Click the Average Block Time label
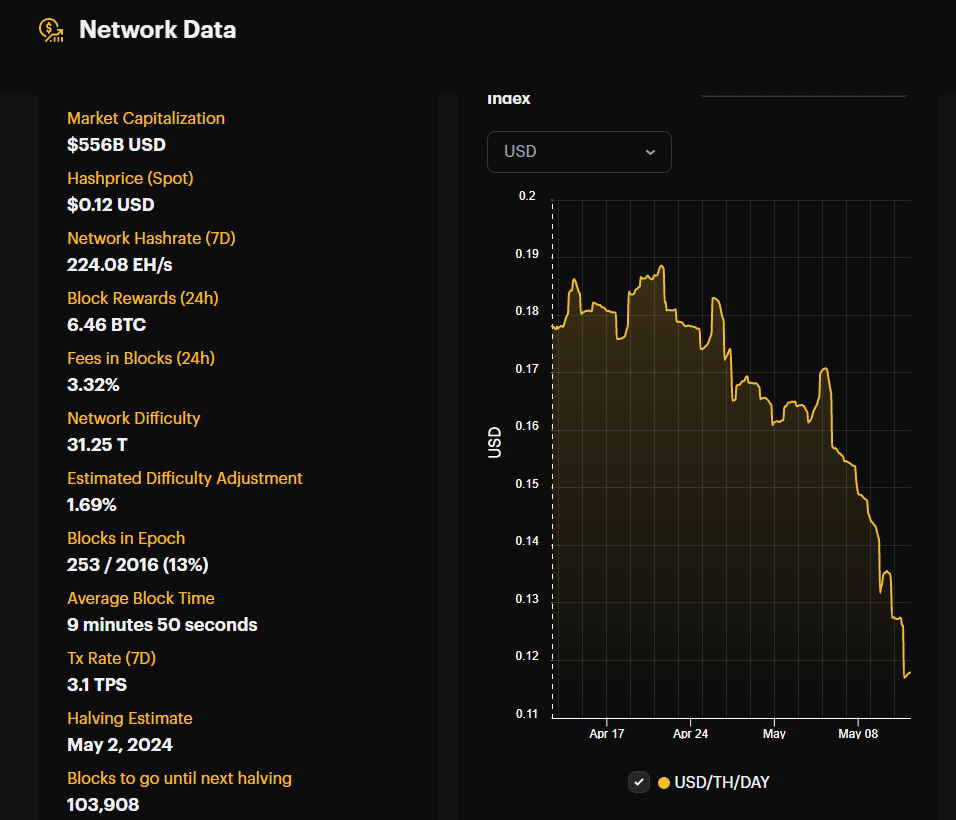The width and height of the screenshot is (956, 820). pyautogui.click(x=141, y=598)
